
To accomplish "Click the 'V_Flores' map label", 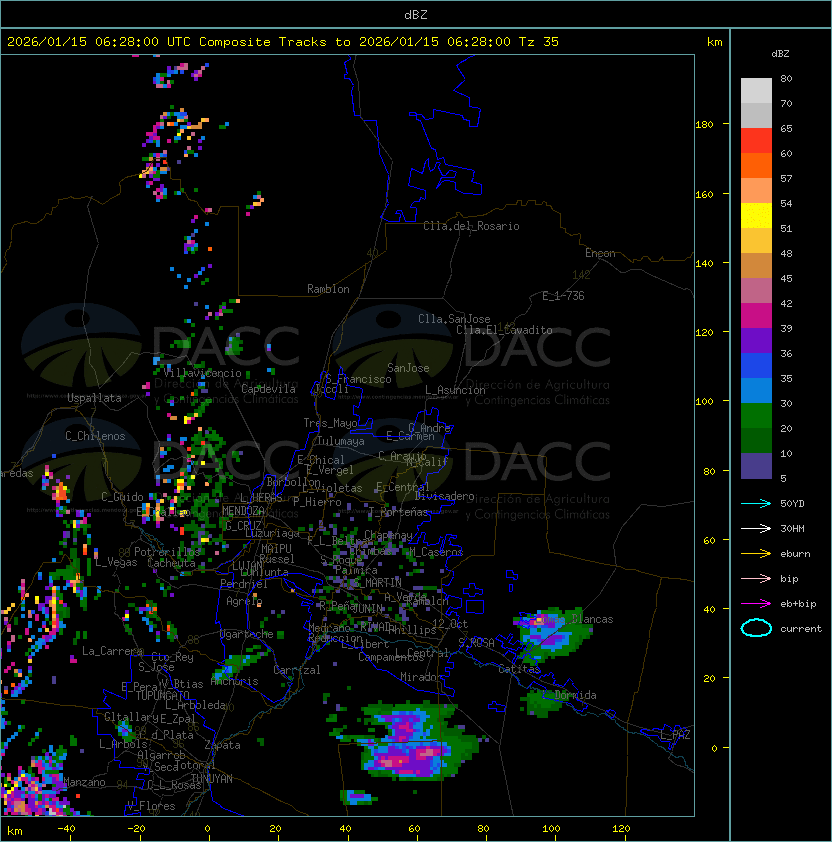I will [x=151, y=806].
